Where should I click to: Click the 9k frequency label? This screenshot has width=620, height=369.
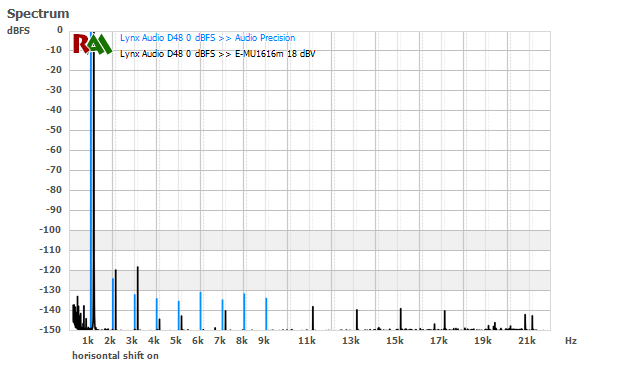pyautogui.click(x=264, y=341)
